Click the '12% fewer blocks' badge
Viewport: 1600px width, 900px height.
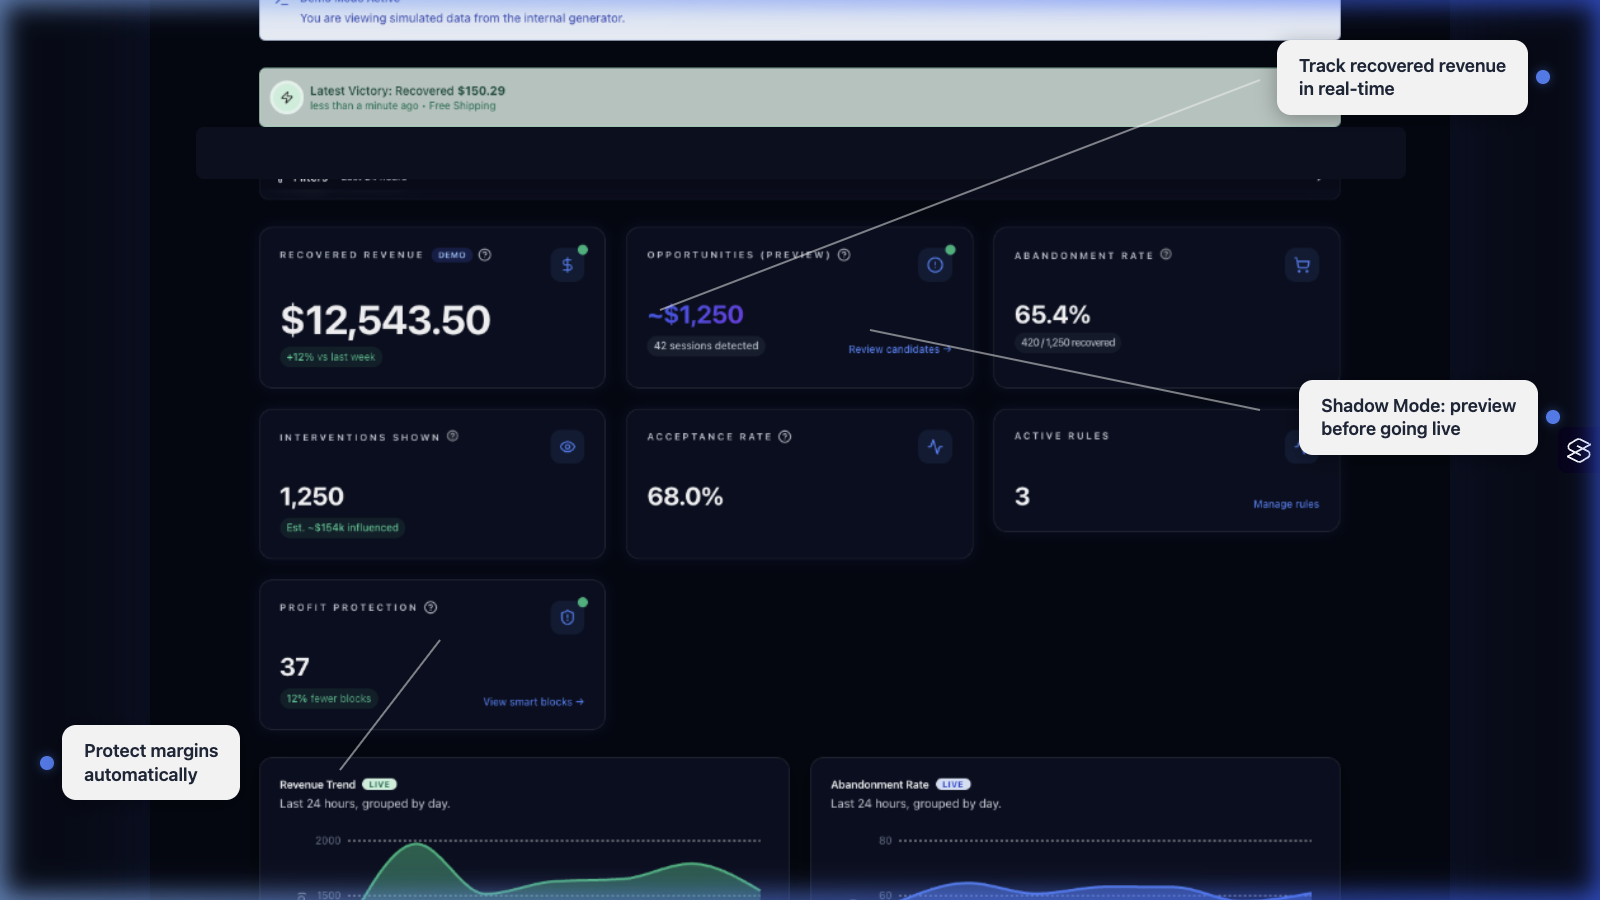[328, 699]
